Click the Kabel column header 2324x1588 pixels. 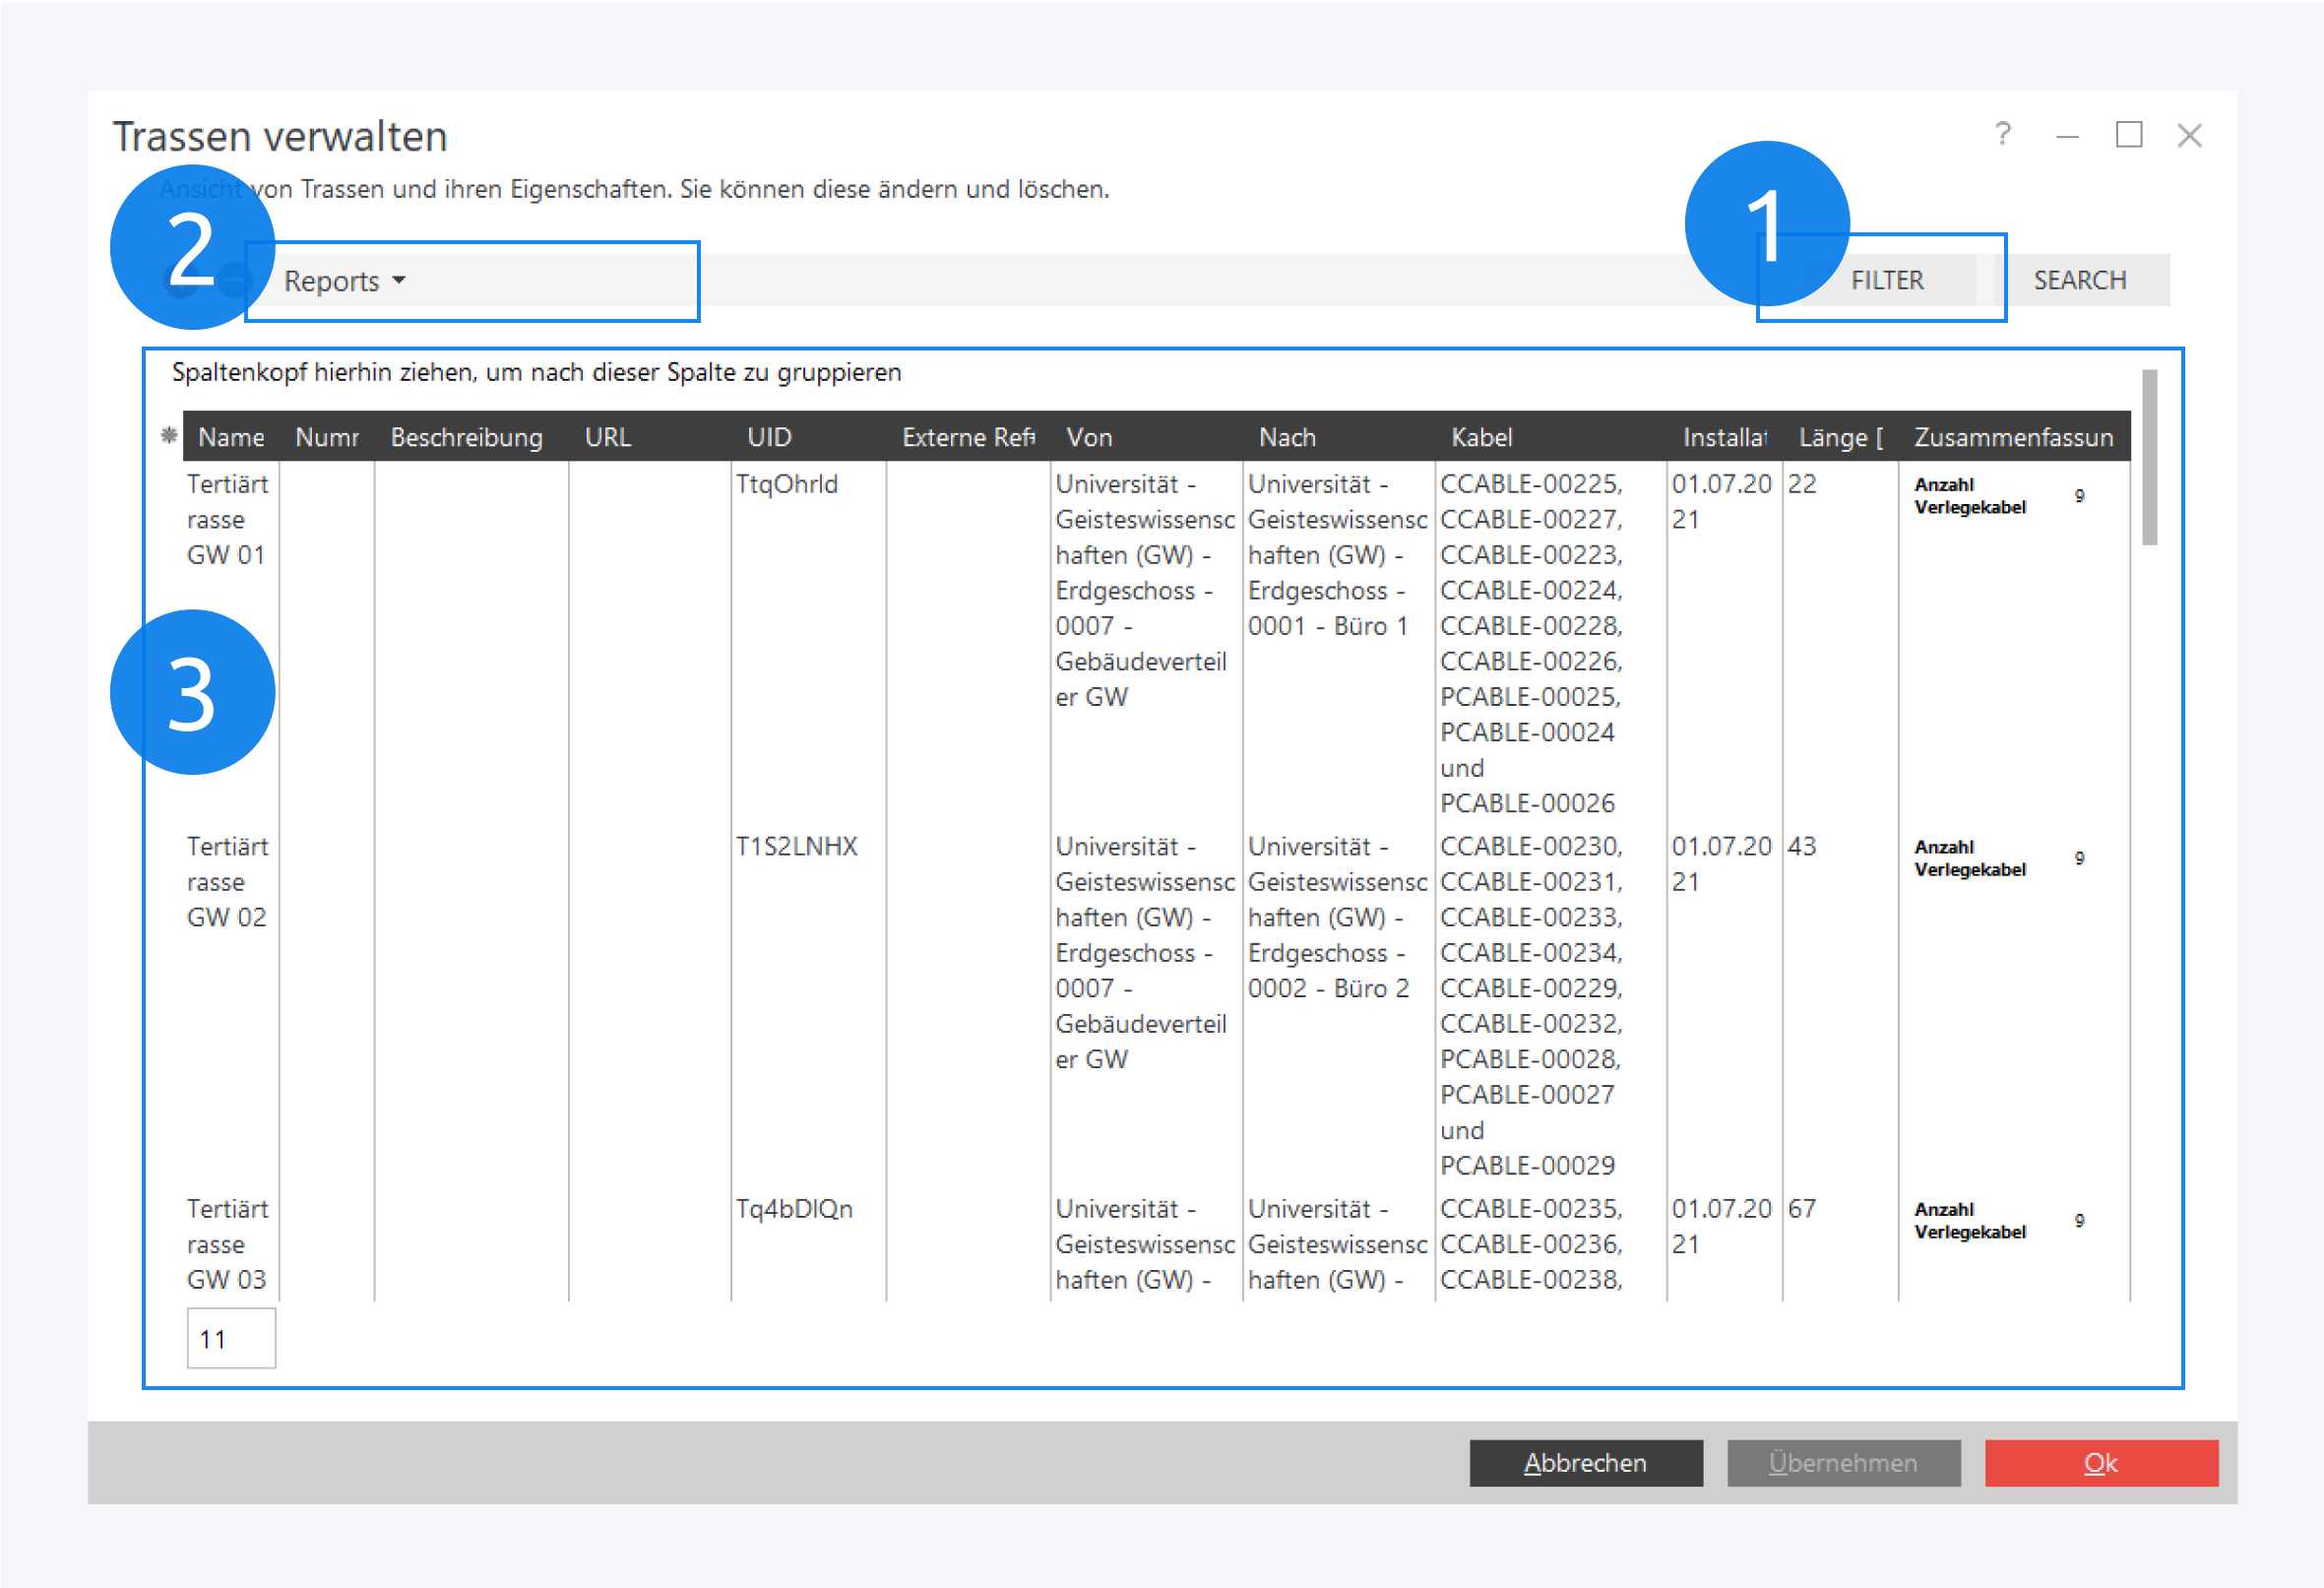[1481, 437]
